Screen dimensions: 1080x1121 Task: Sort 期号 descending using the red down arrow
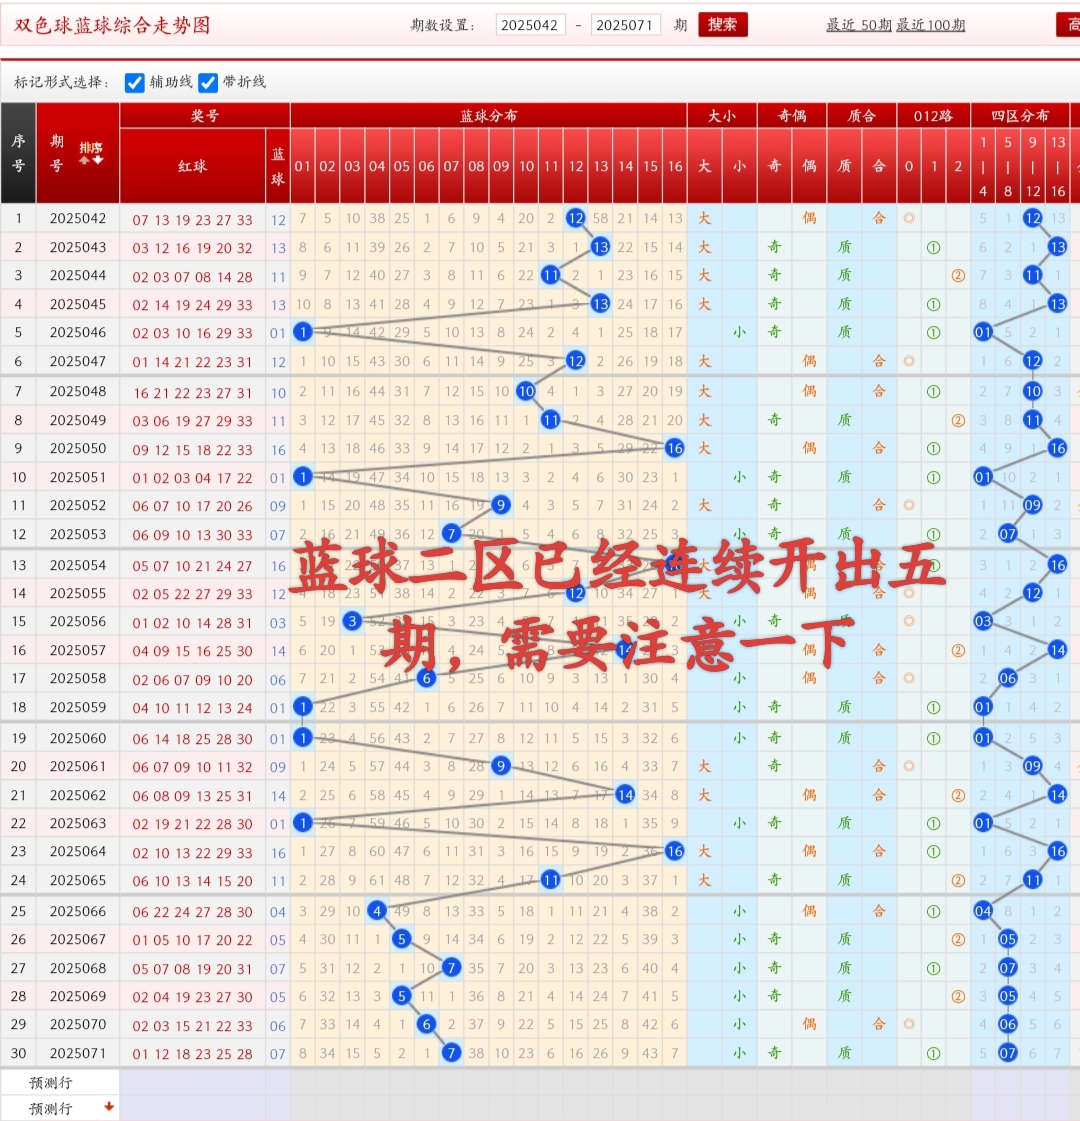tap(98, 160)
